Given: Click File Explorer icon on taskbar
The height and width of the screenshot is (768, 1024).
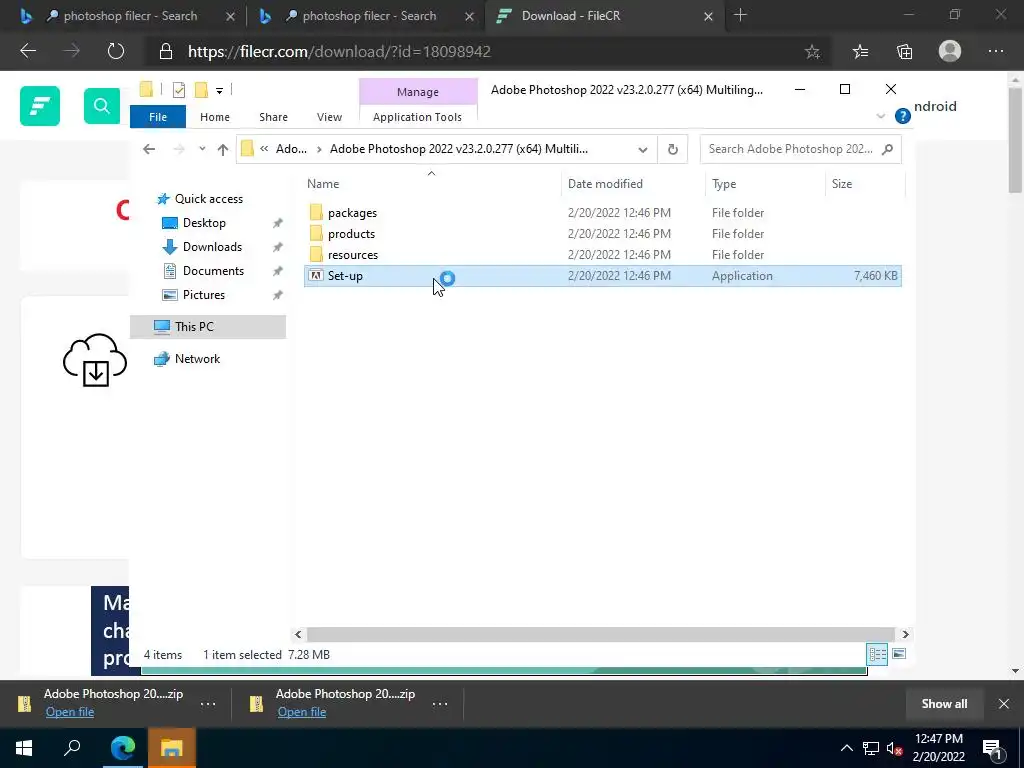Looking at the screenshot, I should point(171,748).
